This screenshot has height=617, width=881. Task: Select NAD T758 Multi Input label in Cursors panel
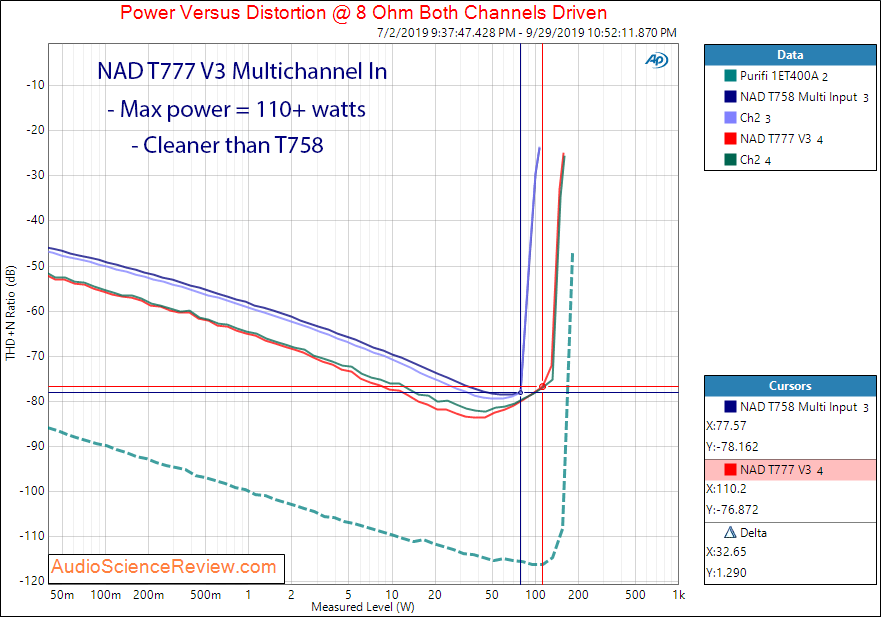pyautogui.click(x=804, y=407)
